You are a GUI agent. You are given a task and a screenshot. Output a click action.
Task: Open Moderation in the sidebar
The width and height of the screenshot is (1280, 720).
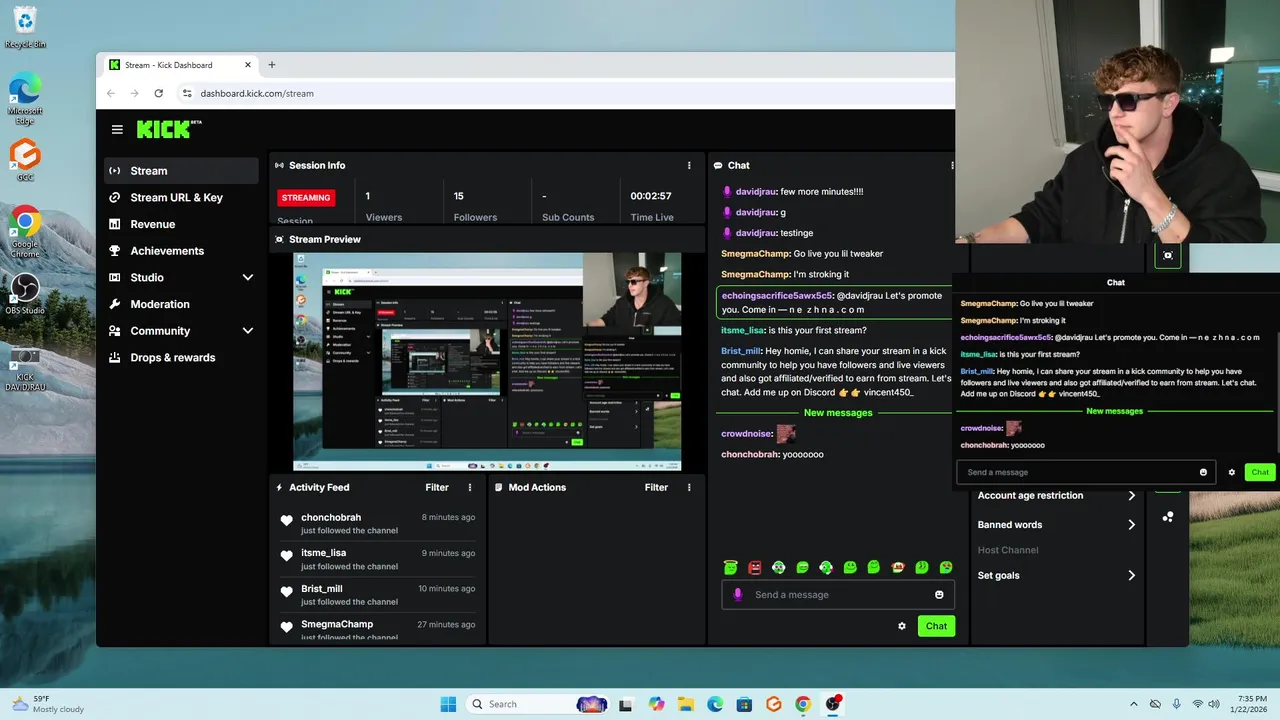[x=181, y=304]
